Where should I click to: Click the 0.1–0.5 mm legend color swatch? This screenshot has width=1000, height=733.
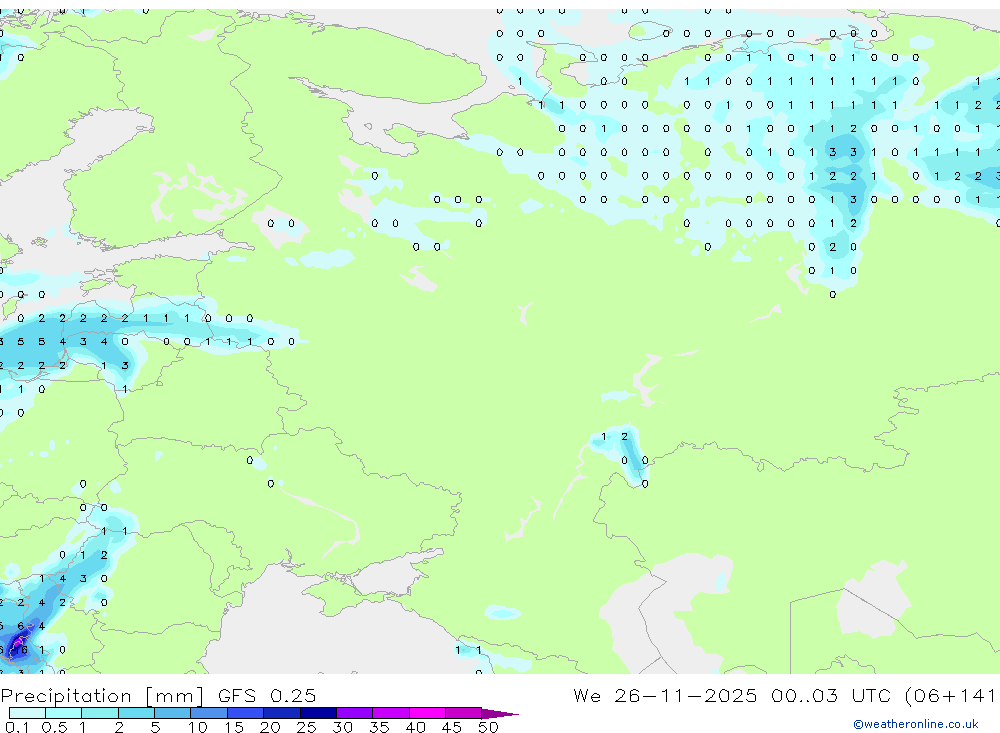(27, 713)
